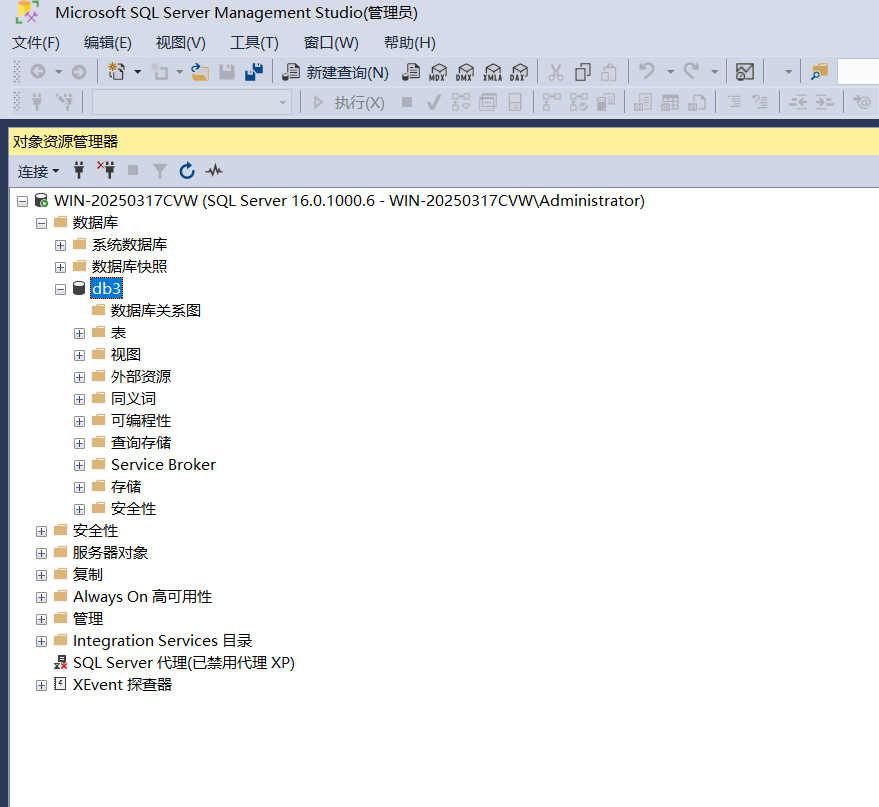The width and height of the screenshot is (879, 807).
Task: Open the 窗口(W) menu
Action: pos(331,43)
